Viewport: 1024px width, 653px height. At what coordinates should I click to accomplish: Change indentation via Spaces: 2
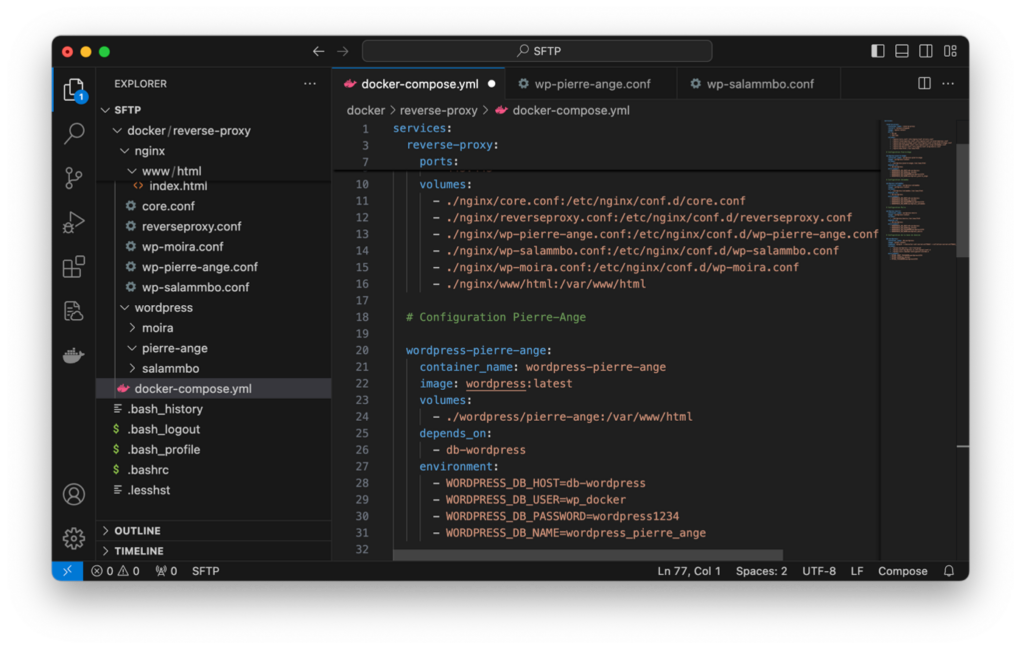761,571
